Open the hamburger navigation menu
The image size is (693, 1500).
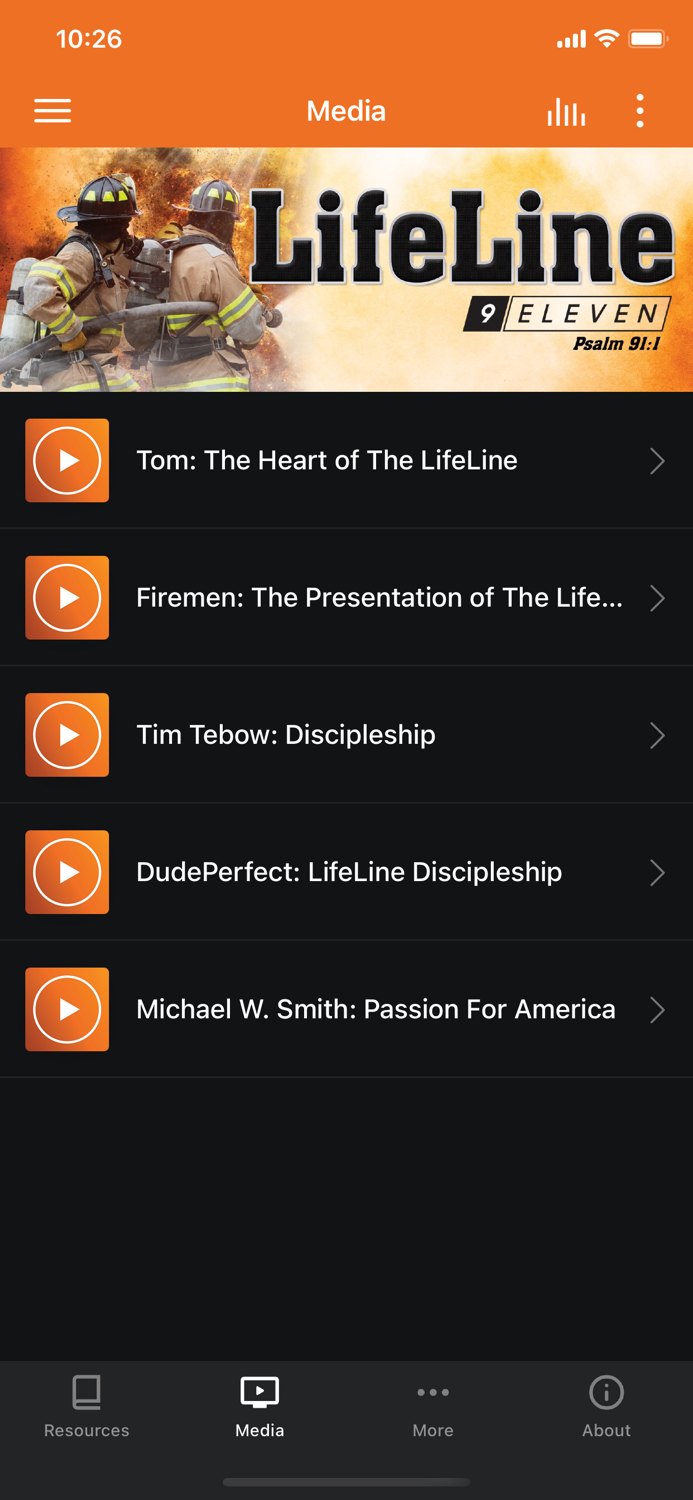[x=52, y=111]
